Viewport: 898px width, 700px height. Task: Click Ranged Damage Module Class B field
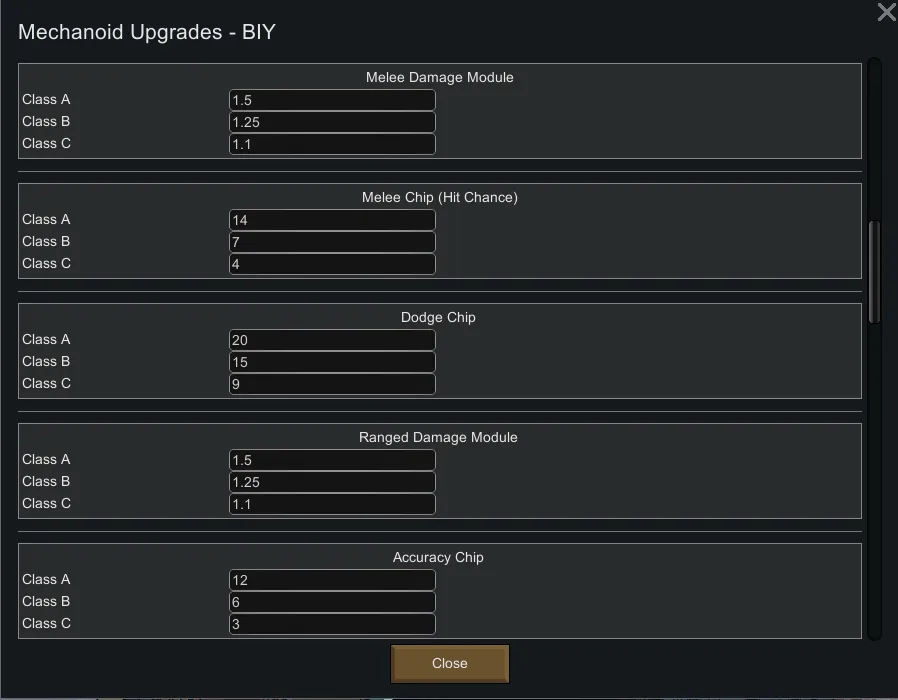[332, 482]
